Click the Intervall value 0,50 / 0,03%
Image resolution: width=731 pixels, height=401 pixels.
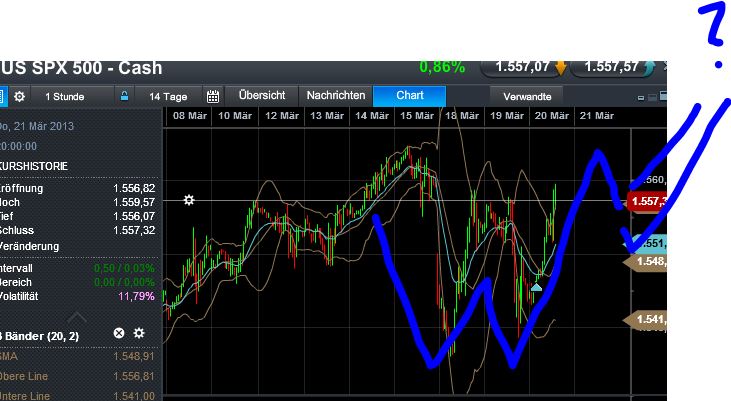(x=124, y=268)
